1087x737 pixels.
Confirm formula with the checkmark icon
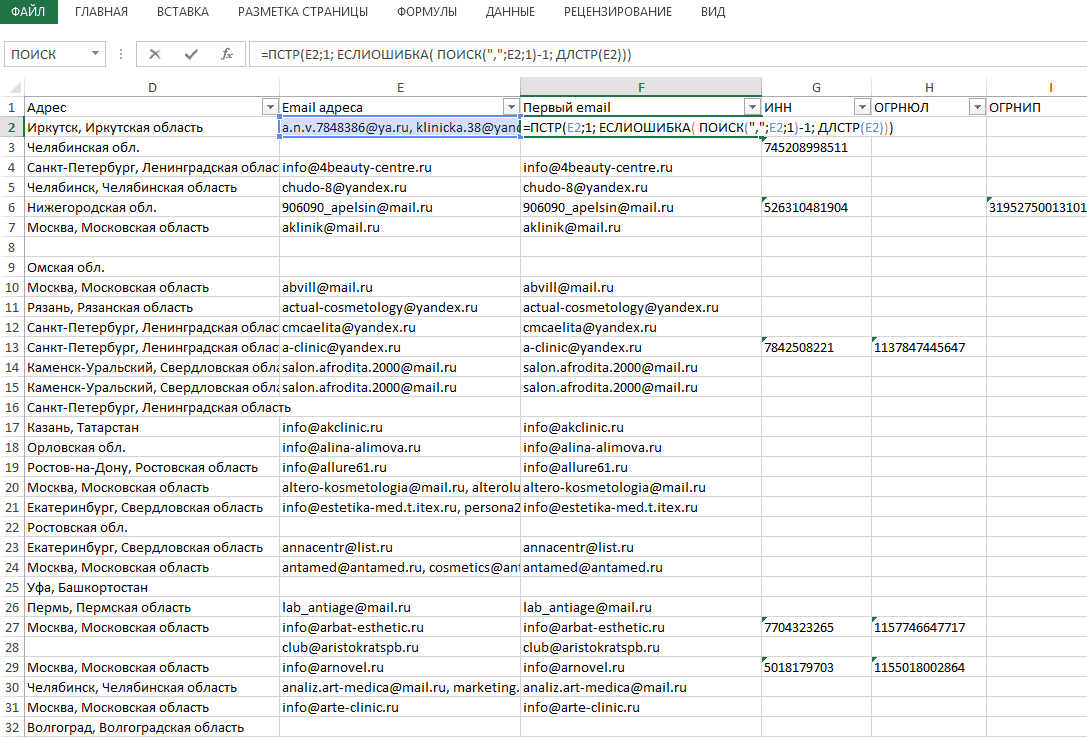click(191, 54)
